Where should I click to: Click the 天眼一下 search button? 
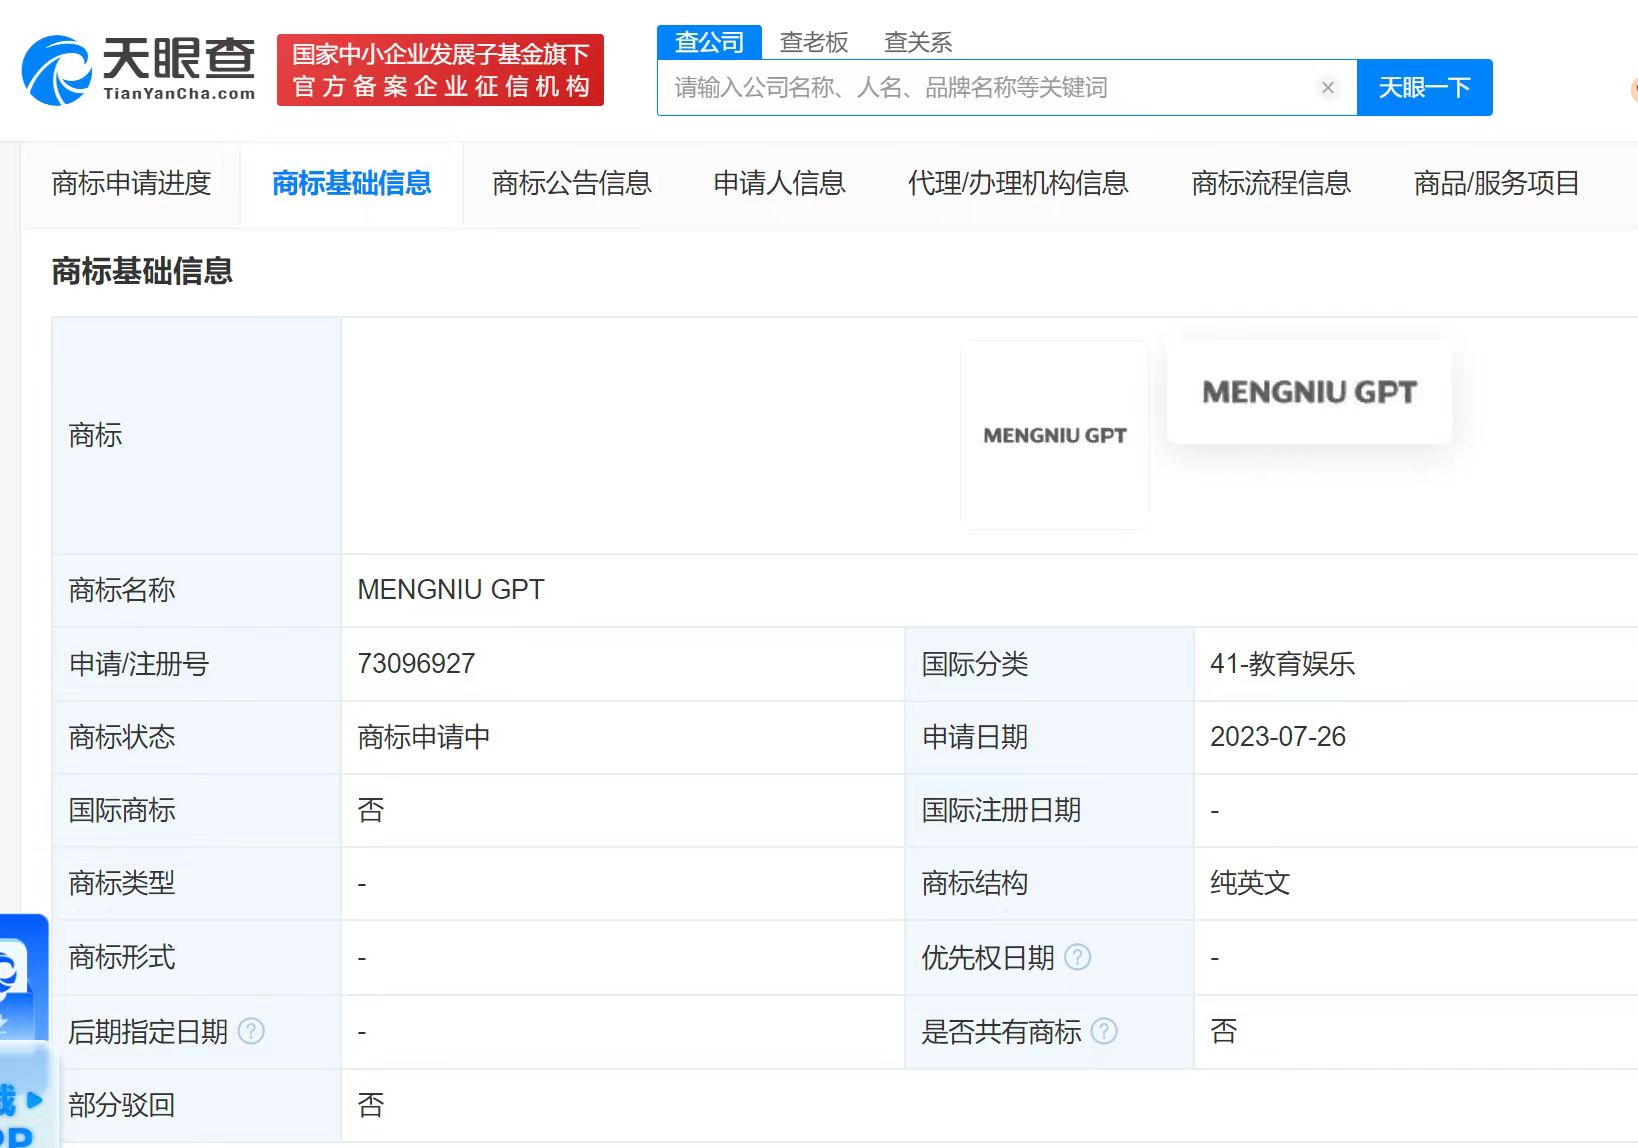coord(1424,88)
